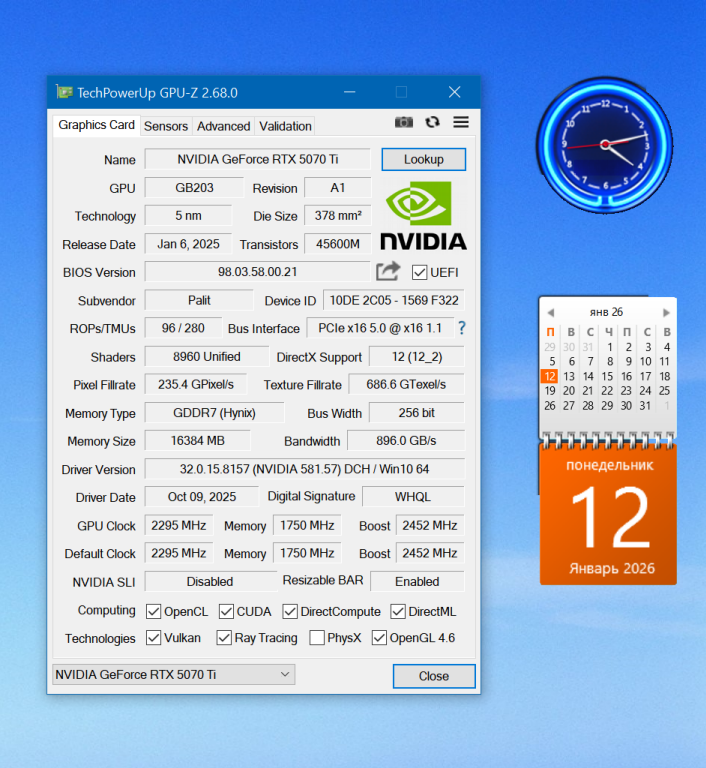Click the Release Date value Jan 6, 2025

pos(188,244)
